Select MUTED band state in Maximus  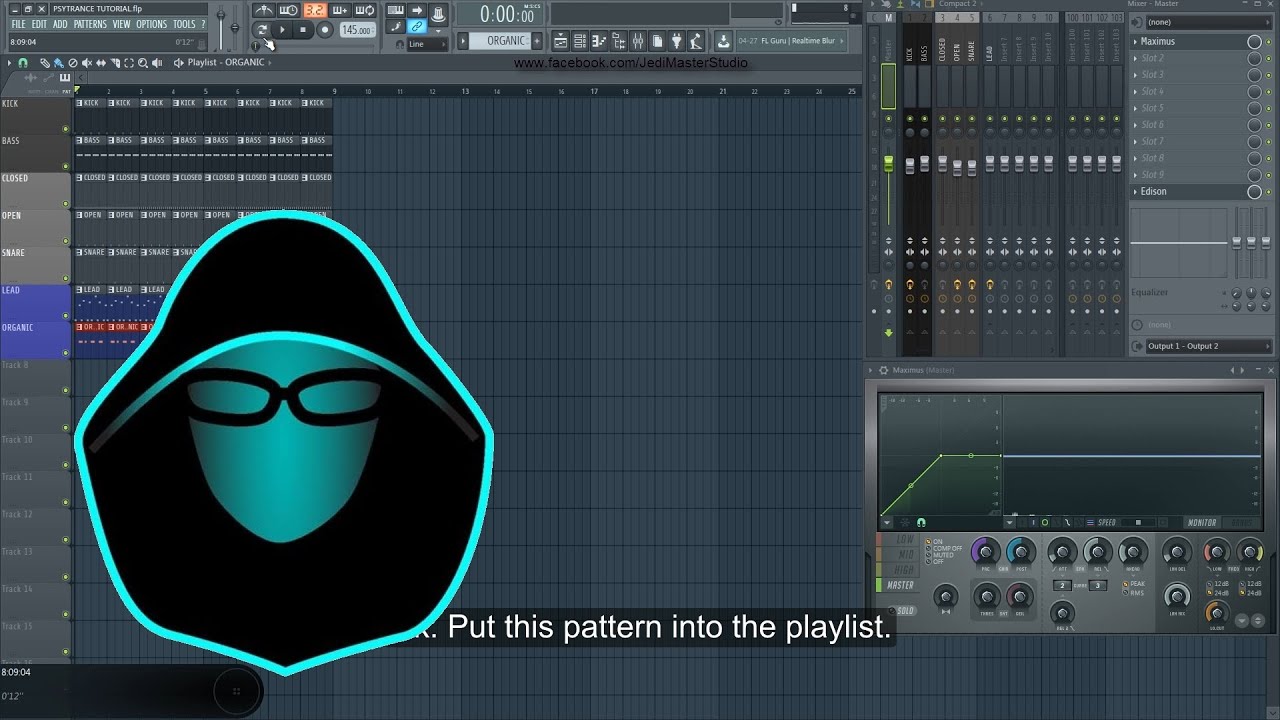(939, 555)
